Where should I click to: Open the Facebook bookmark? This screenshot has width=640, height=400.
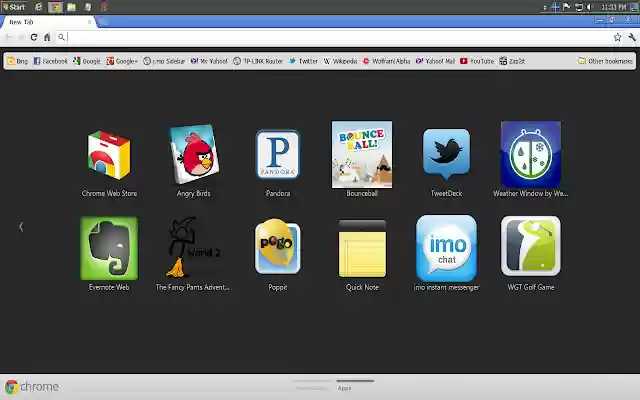pyautogui.click(x=50, y=61)
